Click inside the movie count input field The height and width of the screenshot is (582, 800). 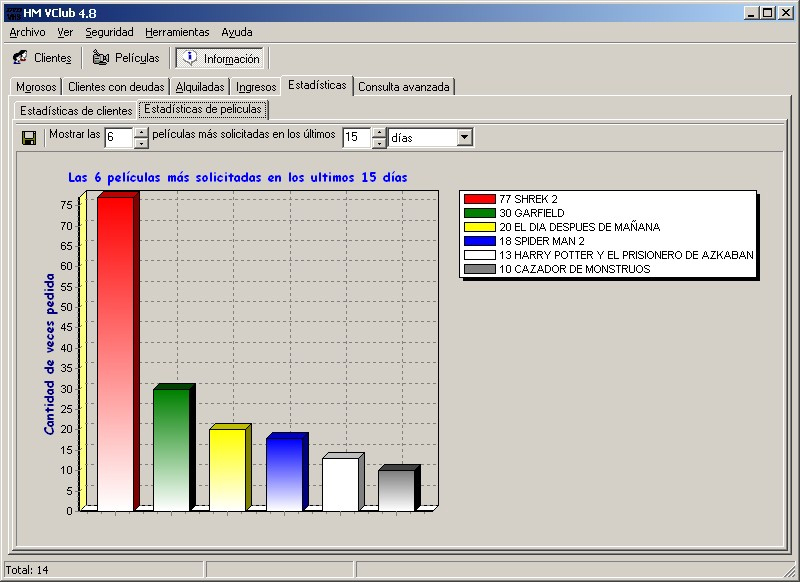tap(118, 137)
